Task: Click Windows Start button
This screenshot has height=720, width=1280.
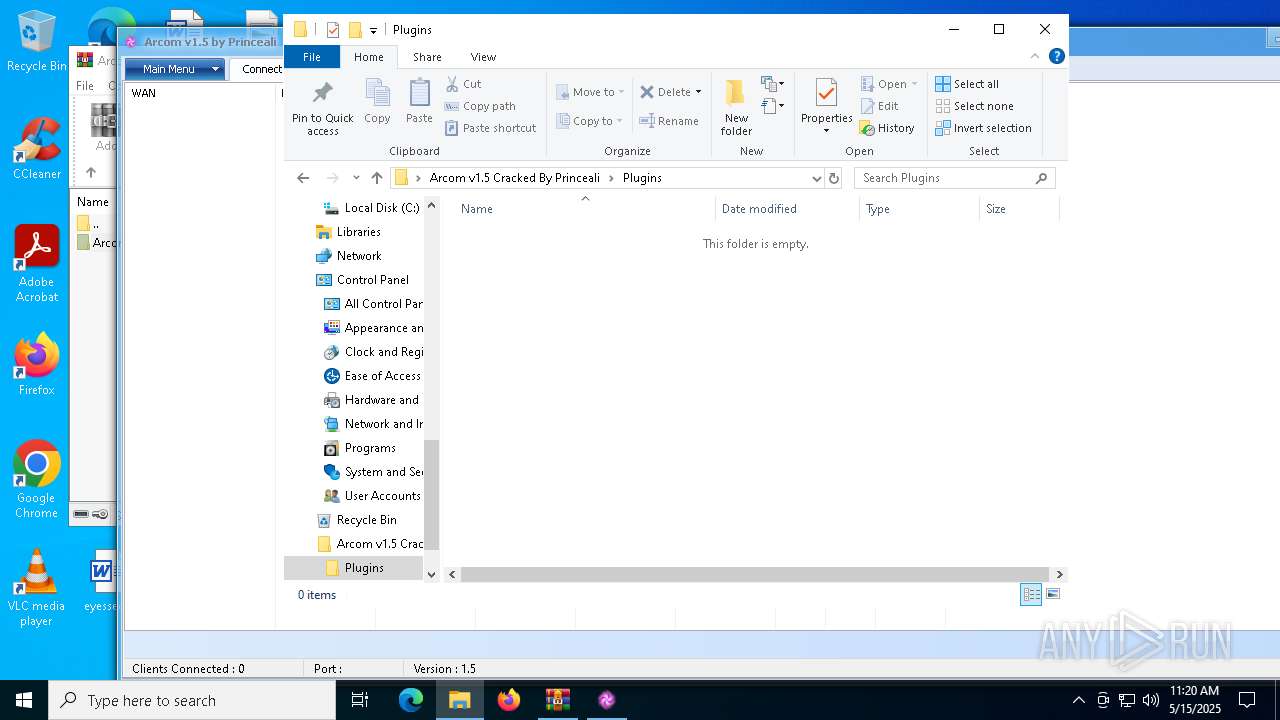Action: point(24,700)
